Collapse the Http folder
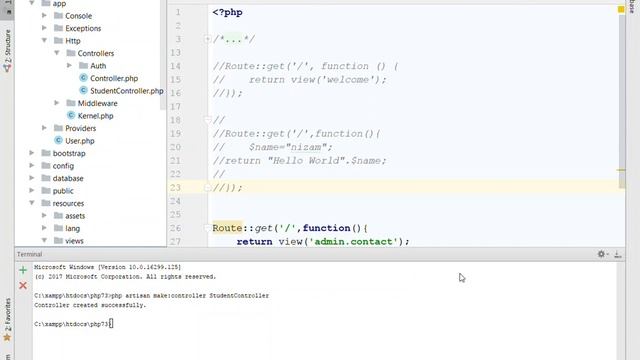Screen dimensions: 640x360 tap(44, 40)
